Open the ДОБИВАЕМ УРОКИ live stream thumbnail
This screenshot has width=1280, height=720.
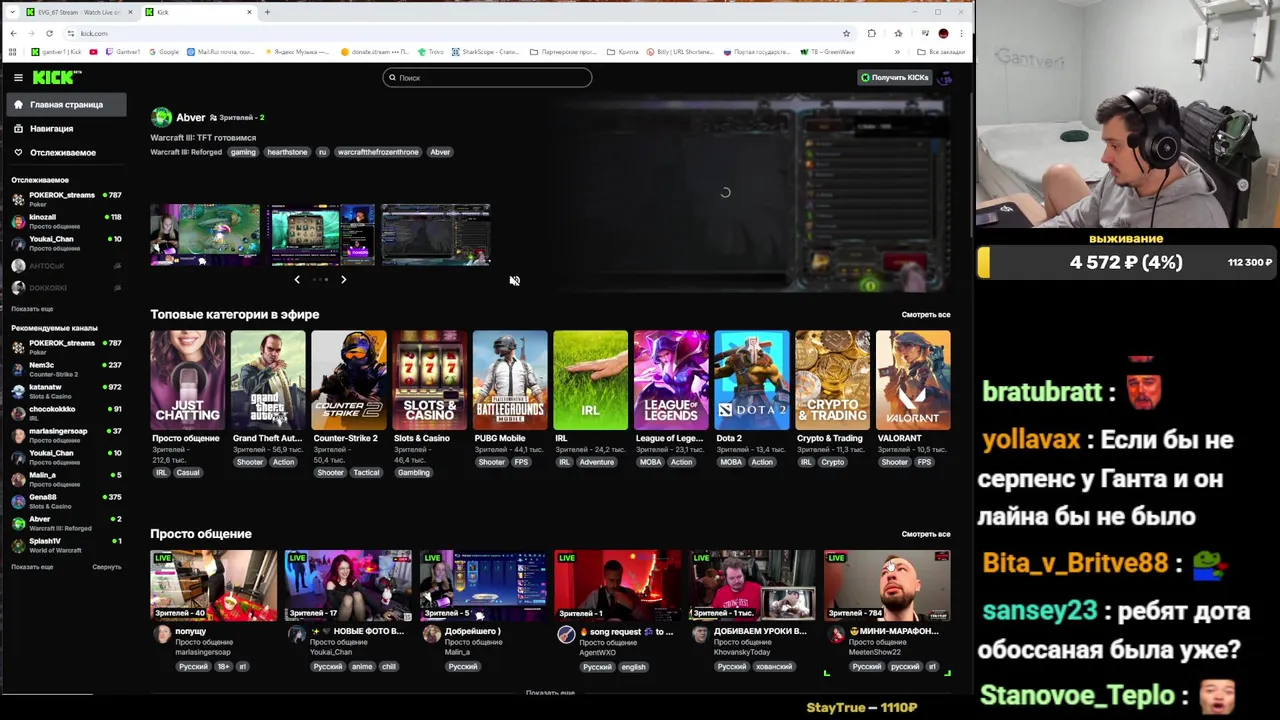pos(752,585)
